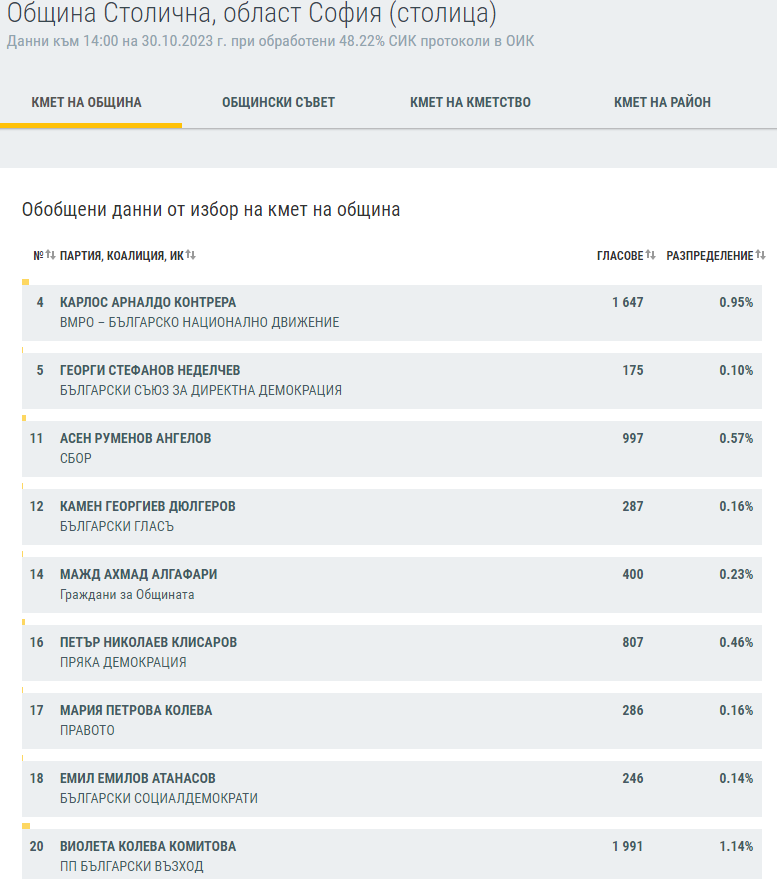Screen dimensions: 777x879
Task: Select row of ГЕОРГИ СТЕФАНОВ НЕДЕЛЧЕВ
Action: (x=150, y=370)
